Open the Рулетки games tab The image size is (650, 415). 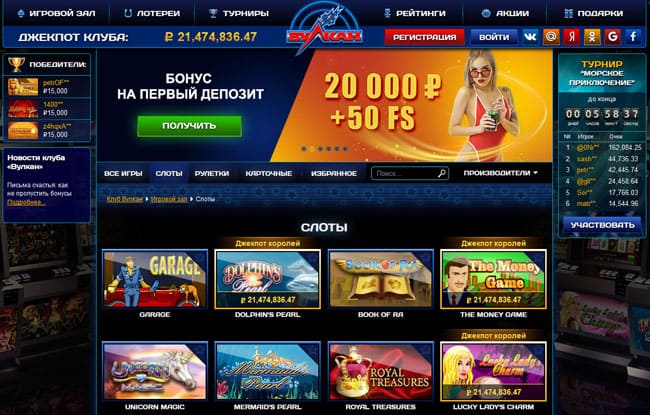click(212, 173)
